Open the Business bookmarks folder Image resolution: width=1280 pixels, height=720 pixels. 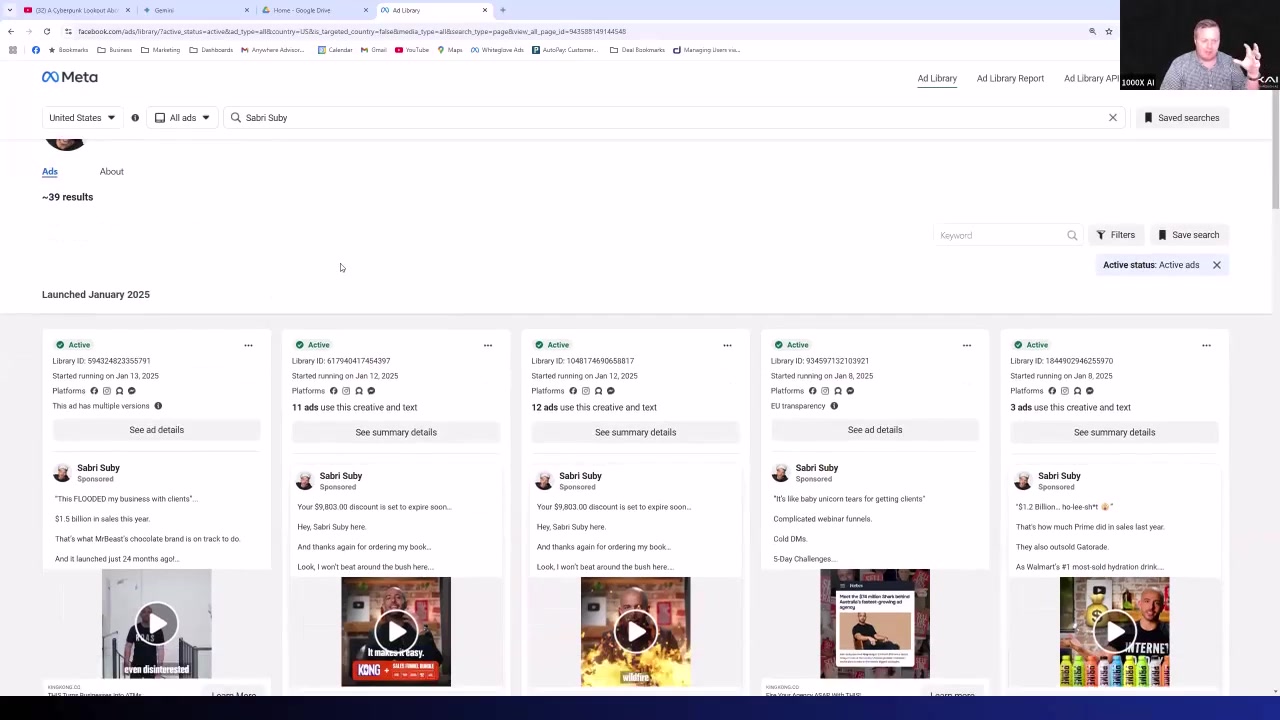click(x=115, y=50)
